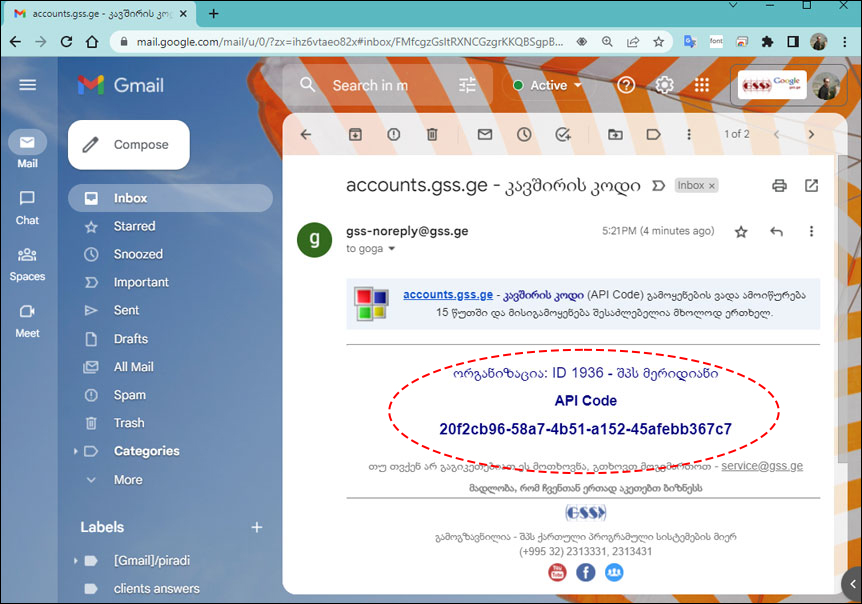The width and height of the screenshot is (862, 604).
Task: Toggle the importance marker beside subject
Action: pyautogui.click(x=657, y=186)
